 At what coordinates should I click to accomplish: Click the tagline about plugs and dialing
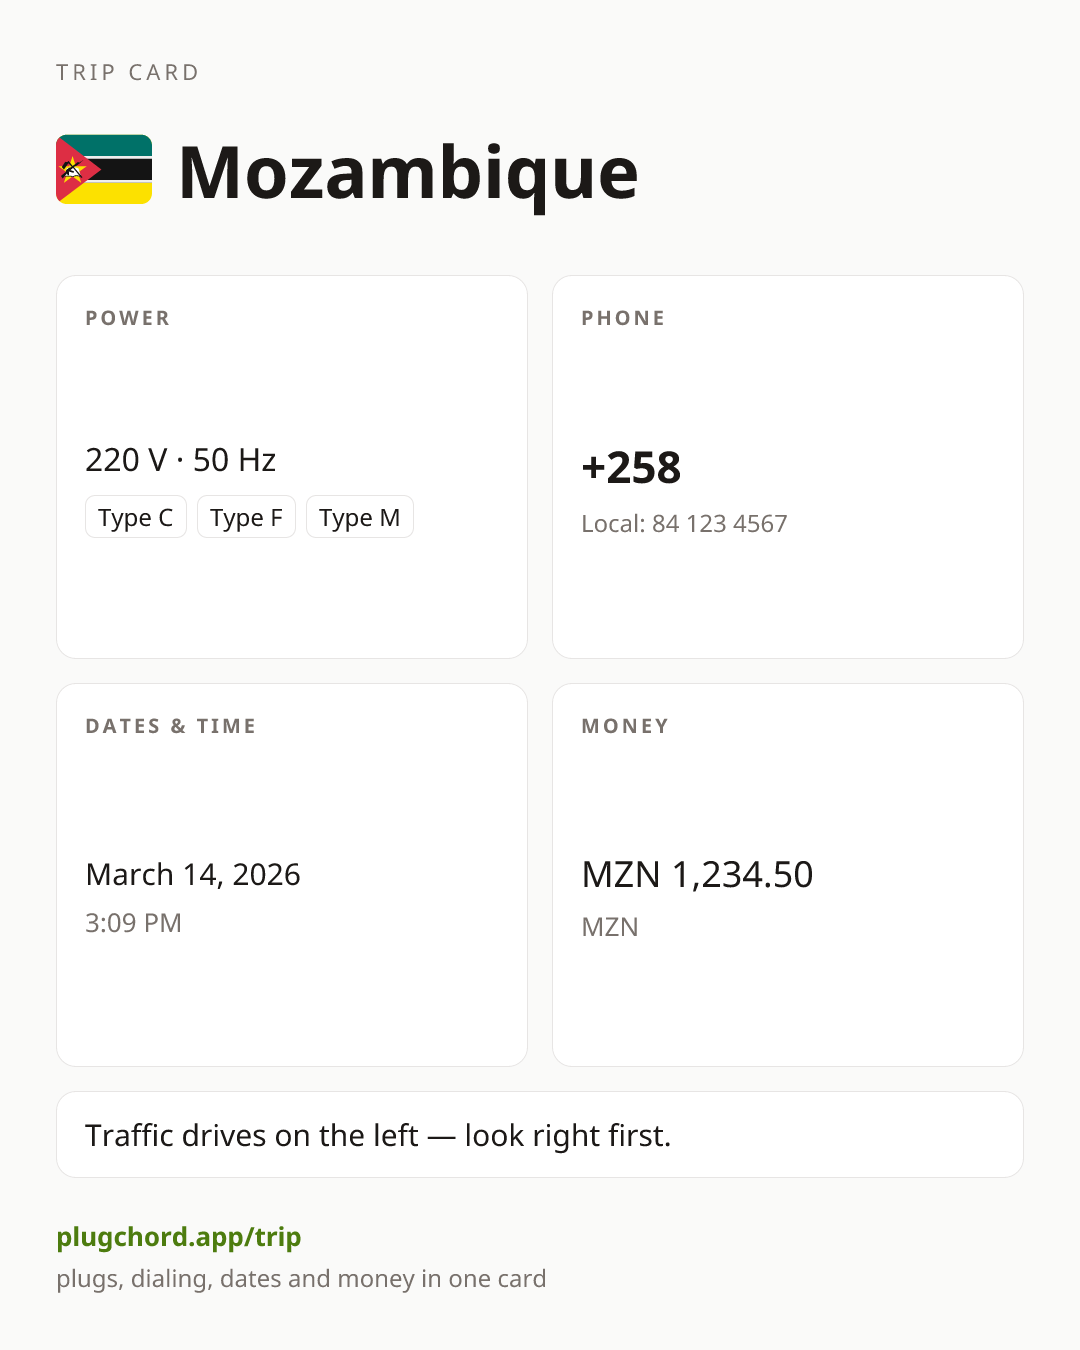click(301, 1279)
